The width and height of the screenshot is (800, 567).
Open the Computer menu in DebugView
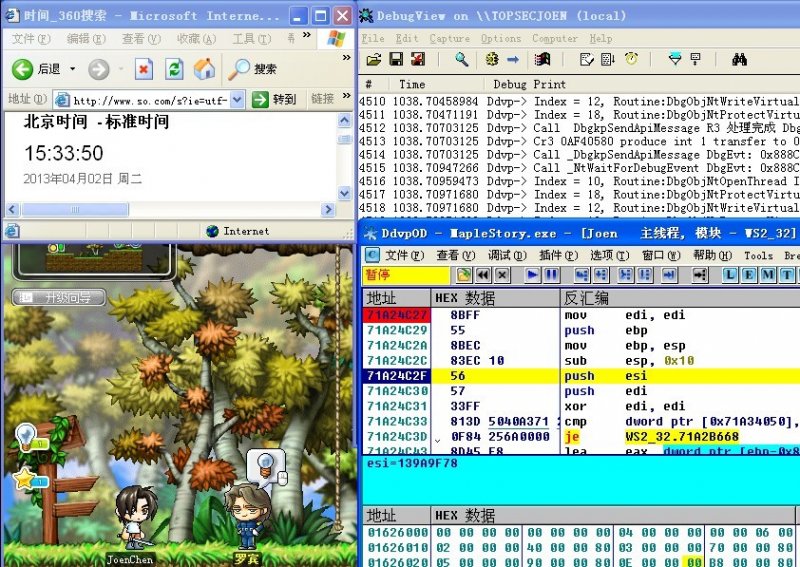coord(555,38)
